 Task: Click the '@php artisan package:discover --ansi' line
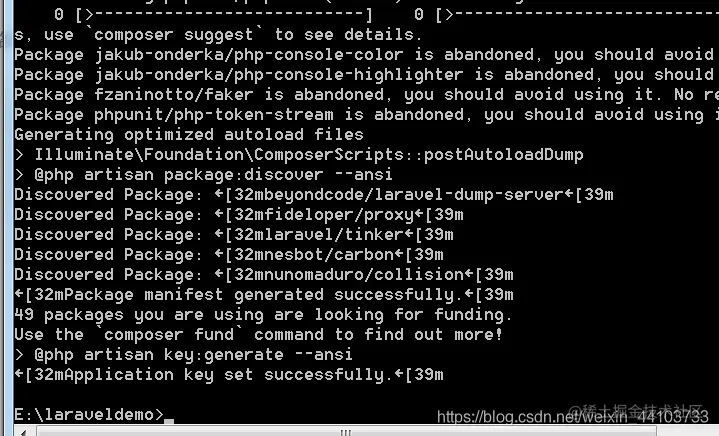[204, 175]
